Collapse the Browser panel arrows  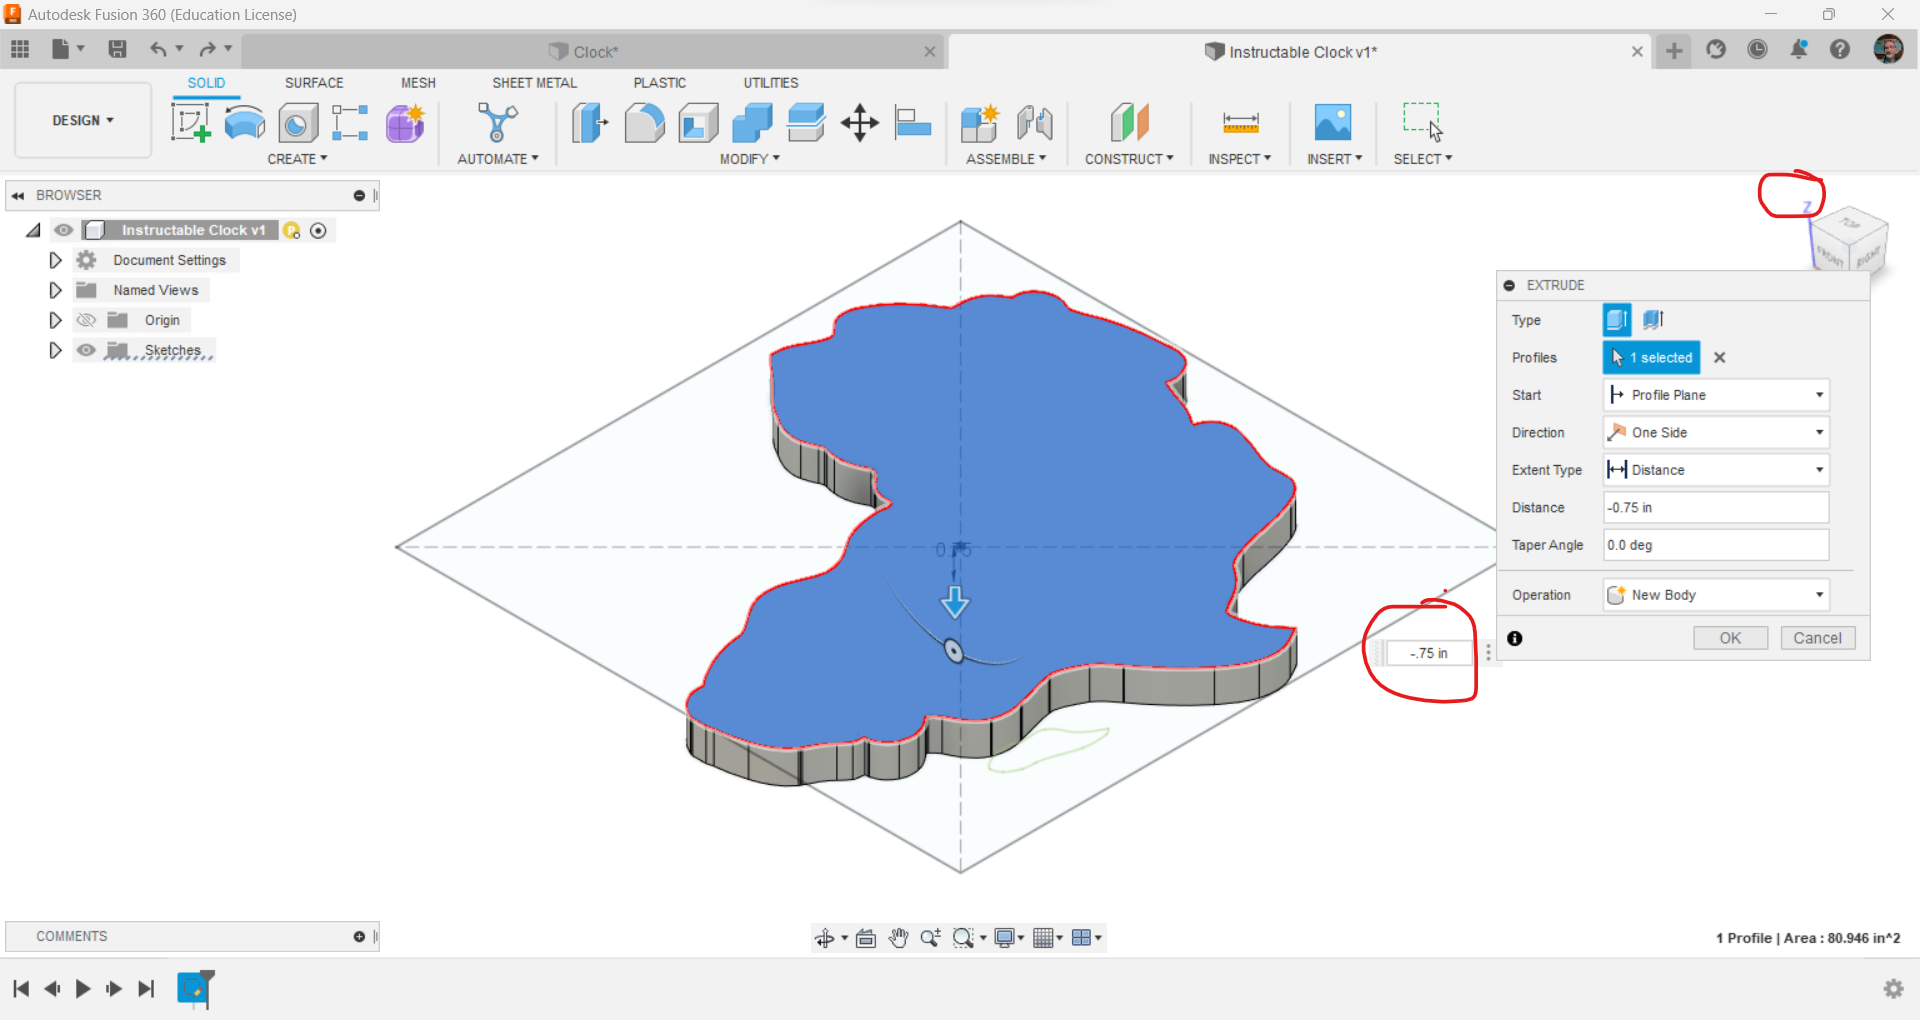coord(18,196)
